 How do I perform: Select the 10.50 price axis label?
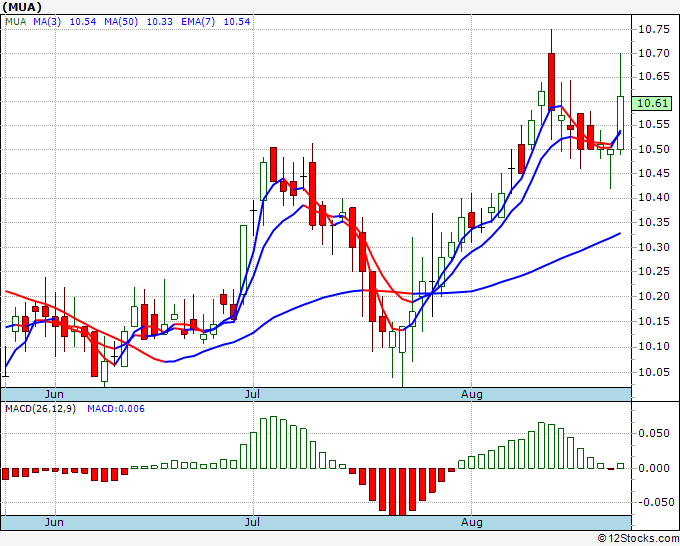pos(654,149)
